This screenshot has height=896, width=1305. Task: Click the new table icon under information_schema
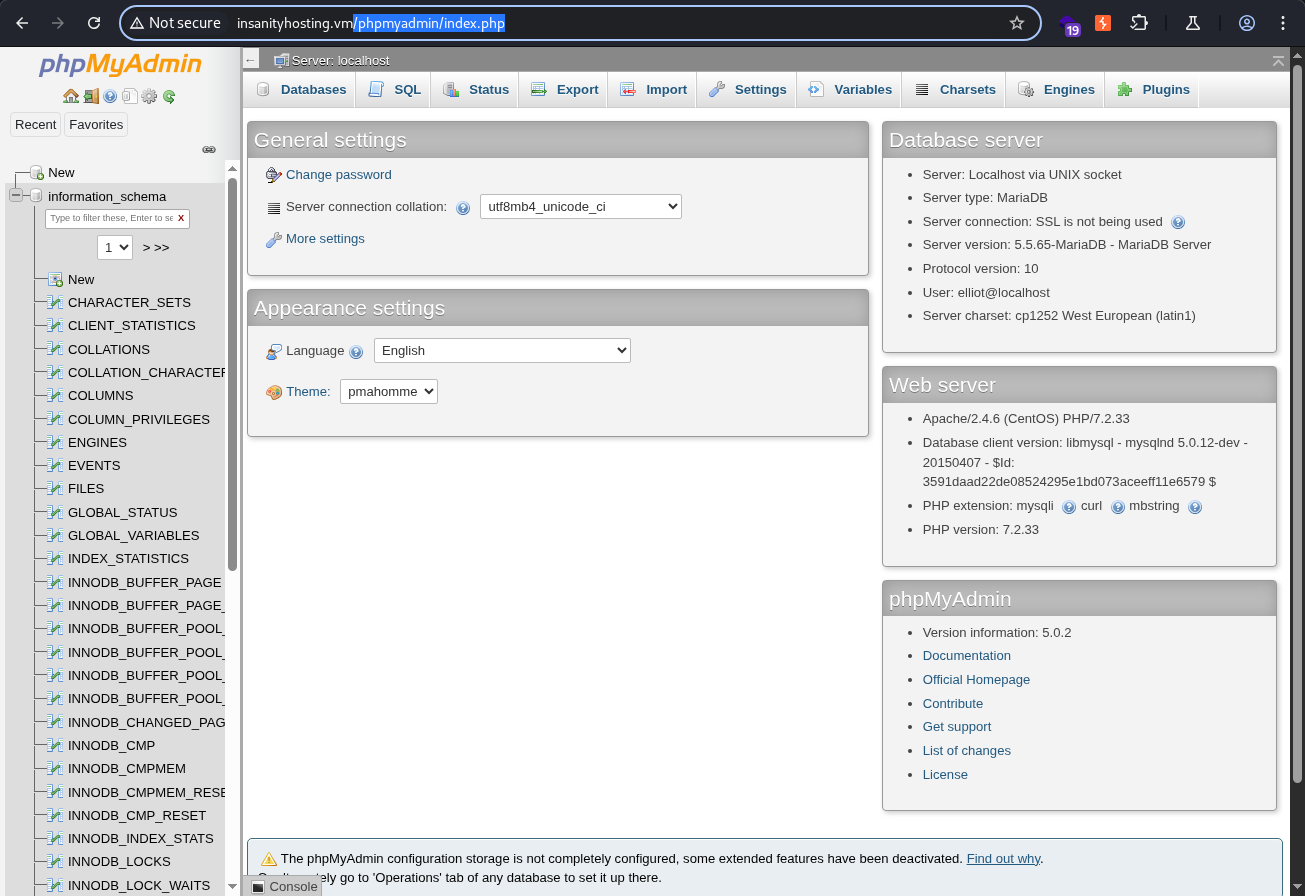pyautogui.click(x=56, y=279)
